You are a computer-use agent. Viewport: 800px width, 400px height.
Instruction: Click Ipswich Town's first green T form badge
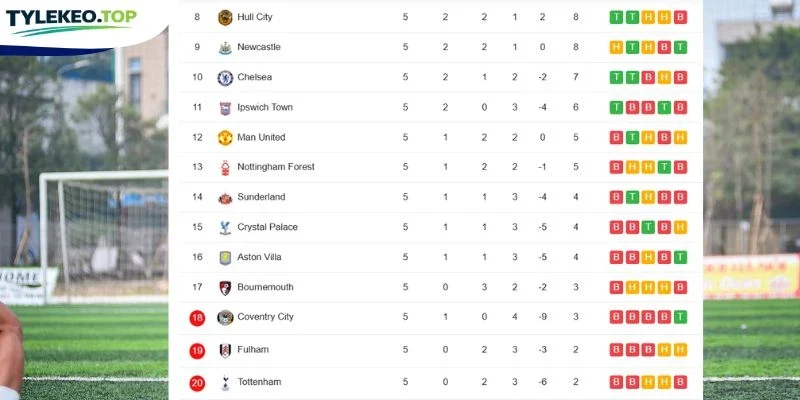point(616,107)
